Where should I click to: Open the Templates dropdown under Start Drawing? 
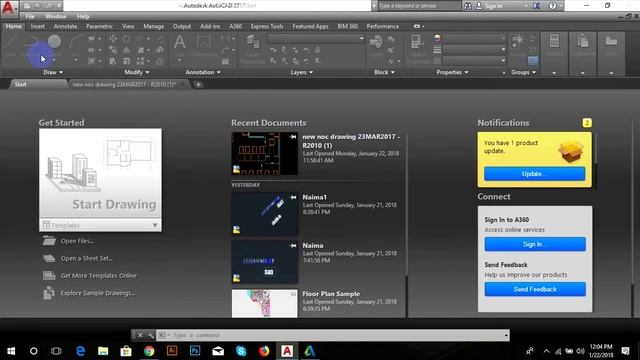coord(100,225)
